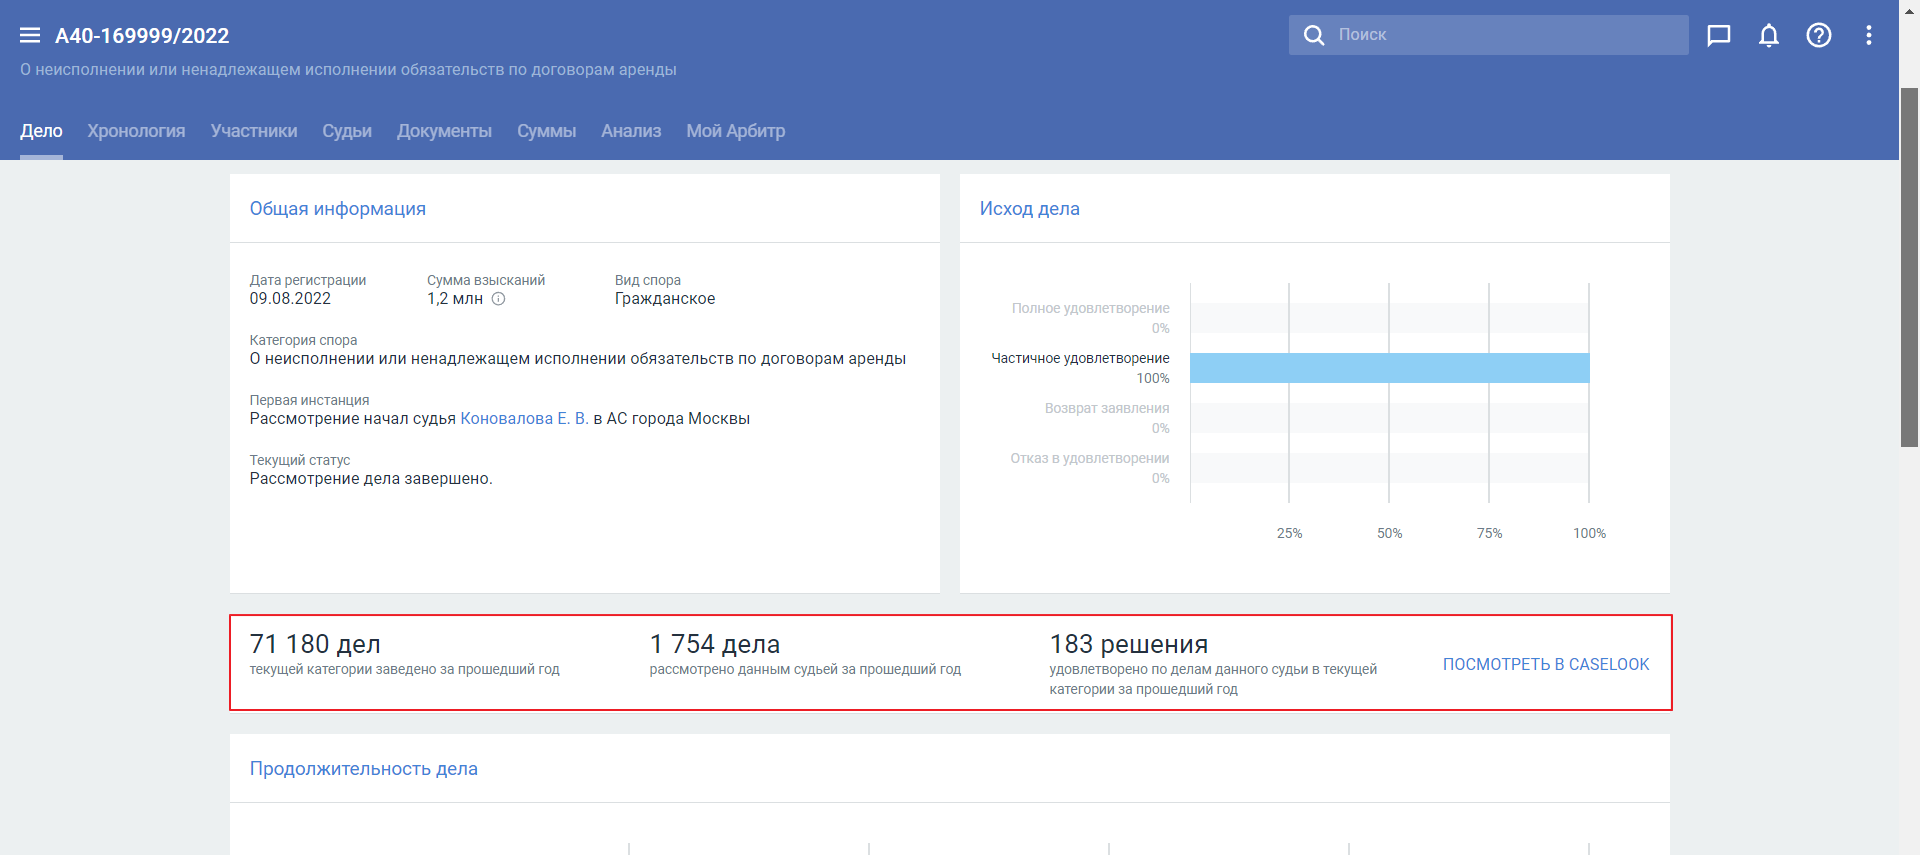Open the chat messages icon
This screenshot has width=1920, height=855.
coord(1719,36)
